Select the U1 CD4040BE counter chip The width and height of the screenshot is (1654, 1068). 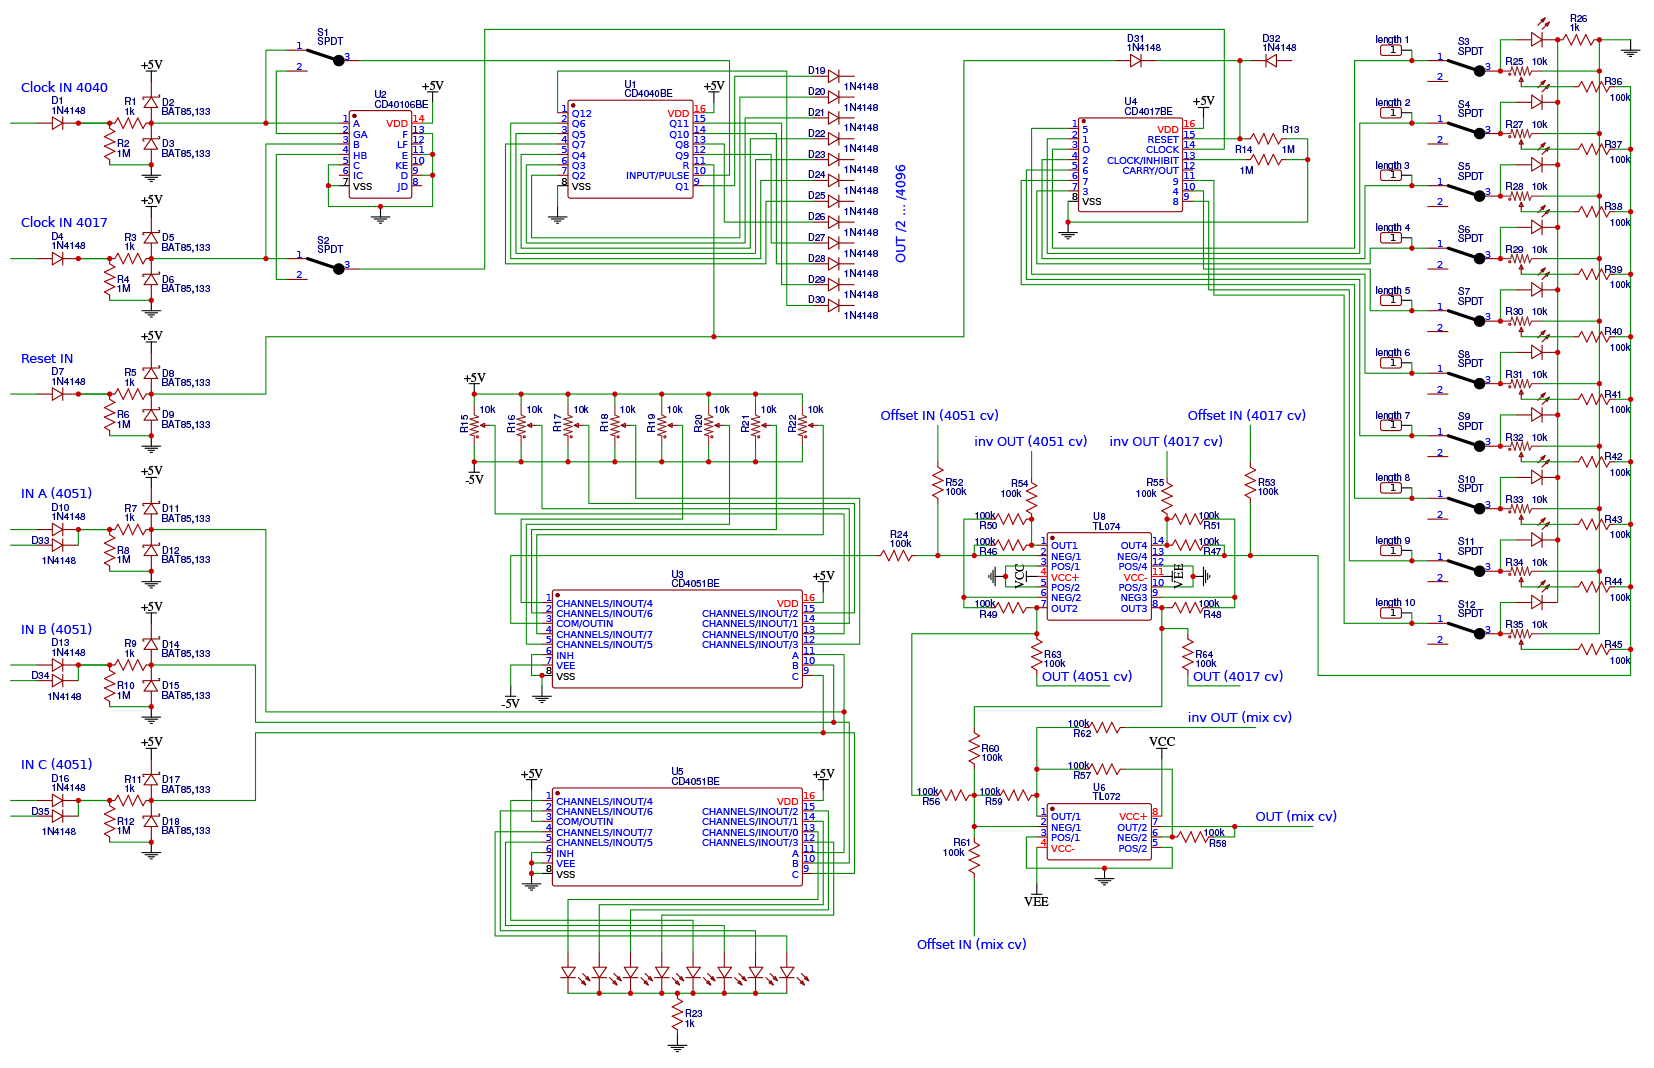[630, 149]
